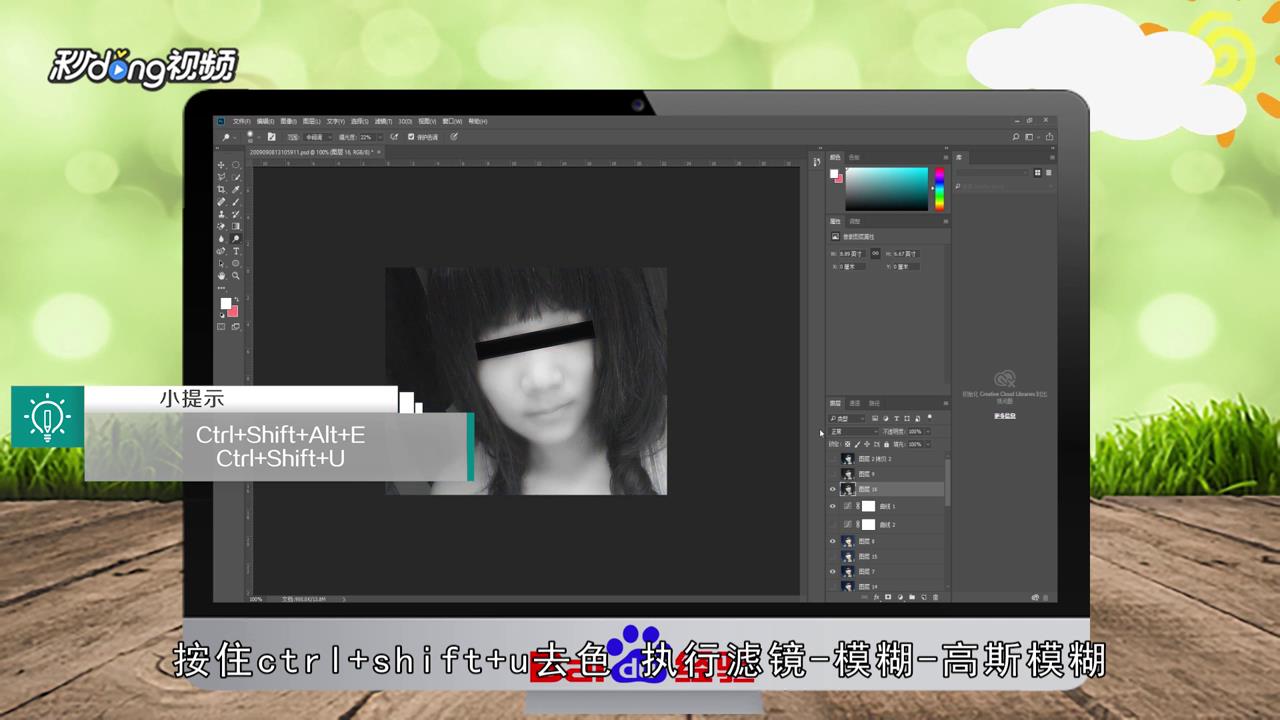Select the Move tool in the toolbox

(x=221, y=165)
